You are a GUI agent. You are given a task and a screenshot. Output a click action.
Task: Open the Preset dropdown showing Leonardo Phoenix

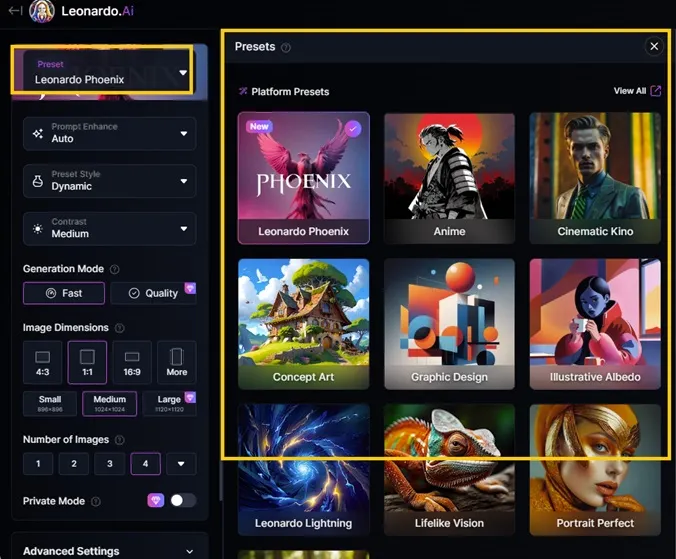(x=110, y=72)
